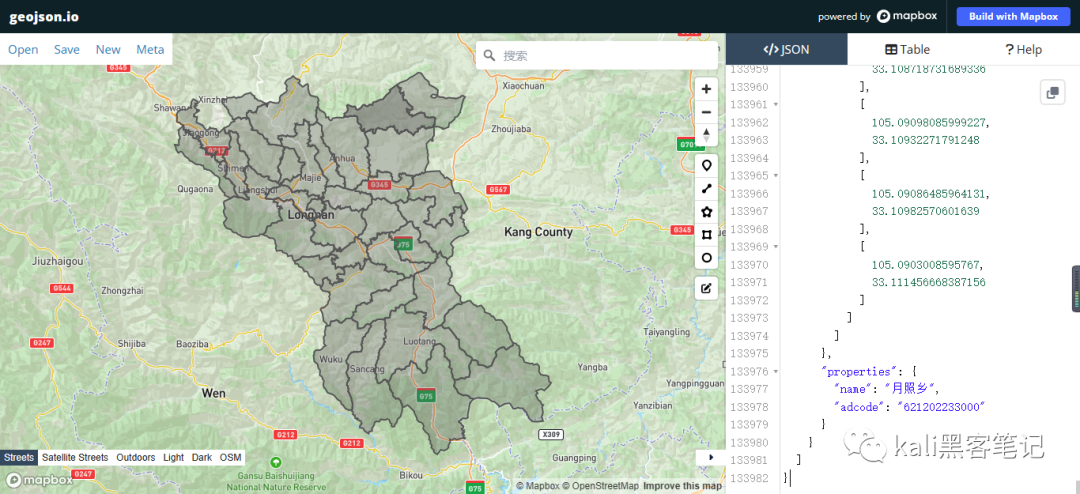Image resolution: width=1080 pixels, height=494 pixels.
Task: Click the Longnan city label on the map
Action: point(310,216)
